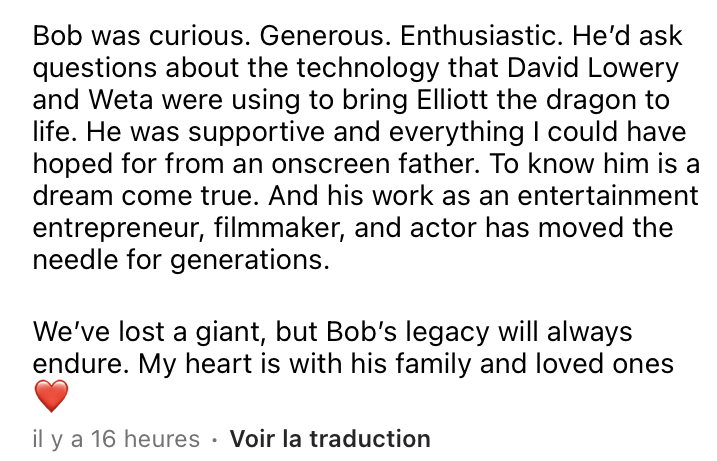Click the word 'entrepreneur' in the caption
Viewport: 717px width, 461px height.
118,229
